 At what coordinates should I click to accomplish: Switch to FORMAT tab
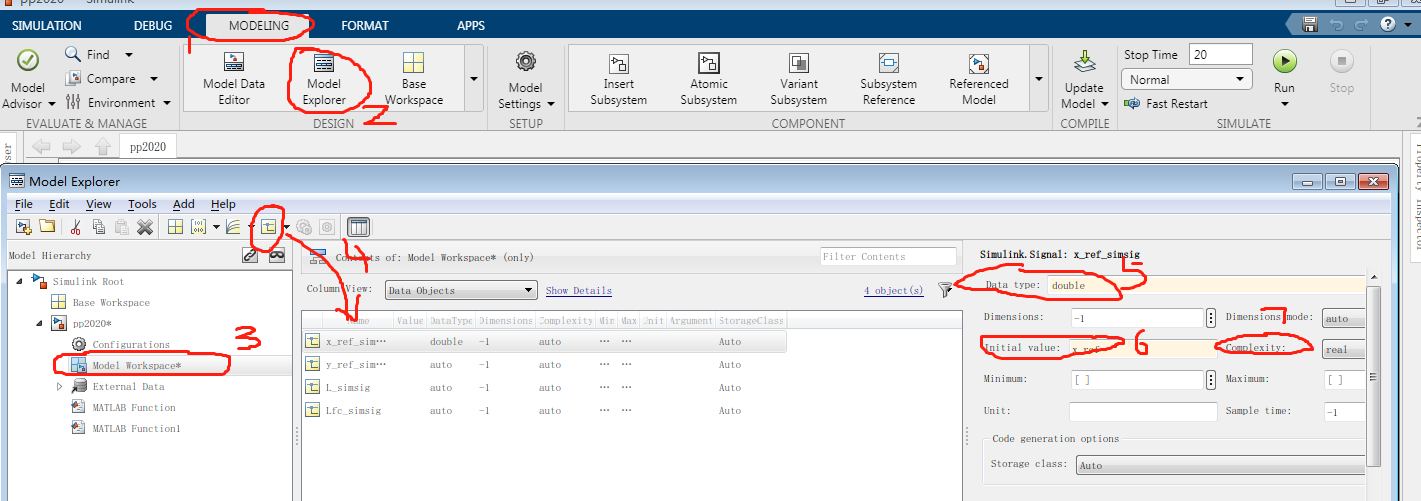coord(365,25)
